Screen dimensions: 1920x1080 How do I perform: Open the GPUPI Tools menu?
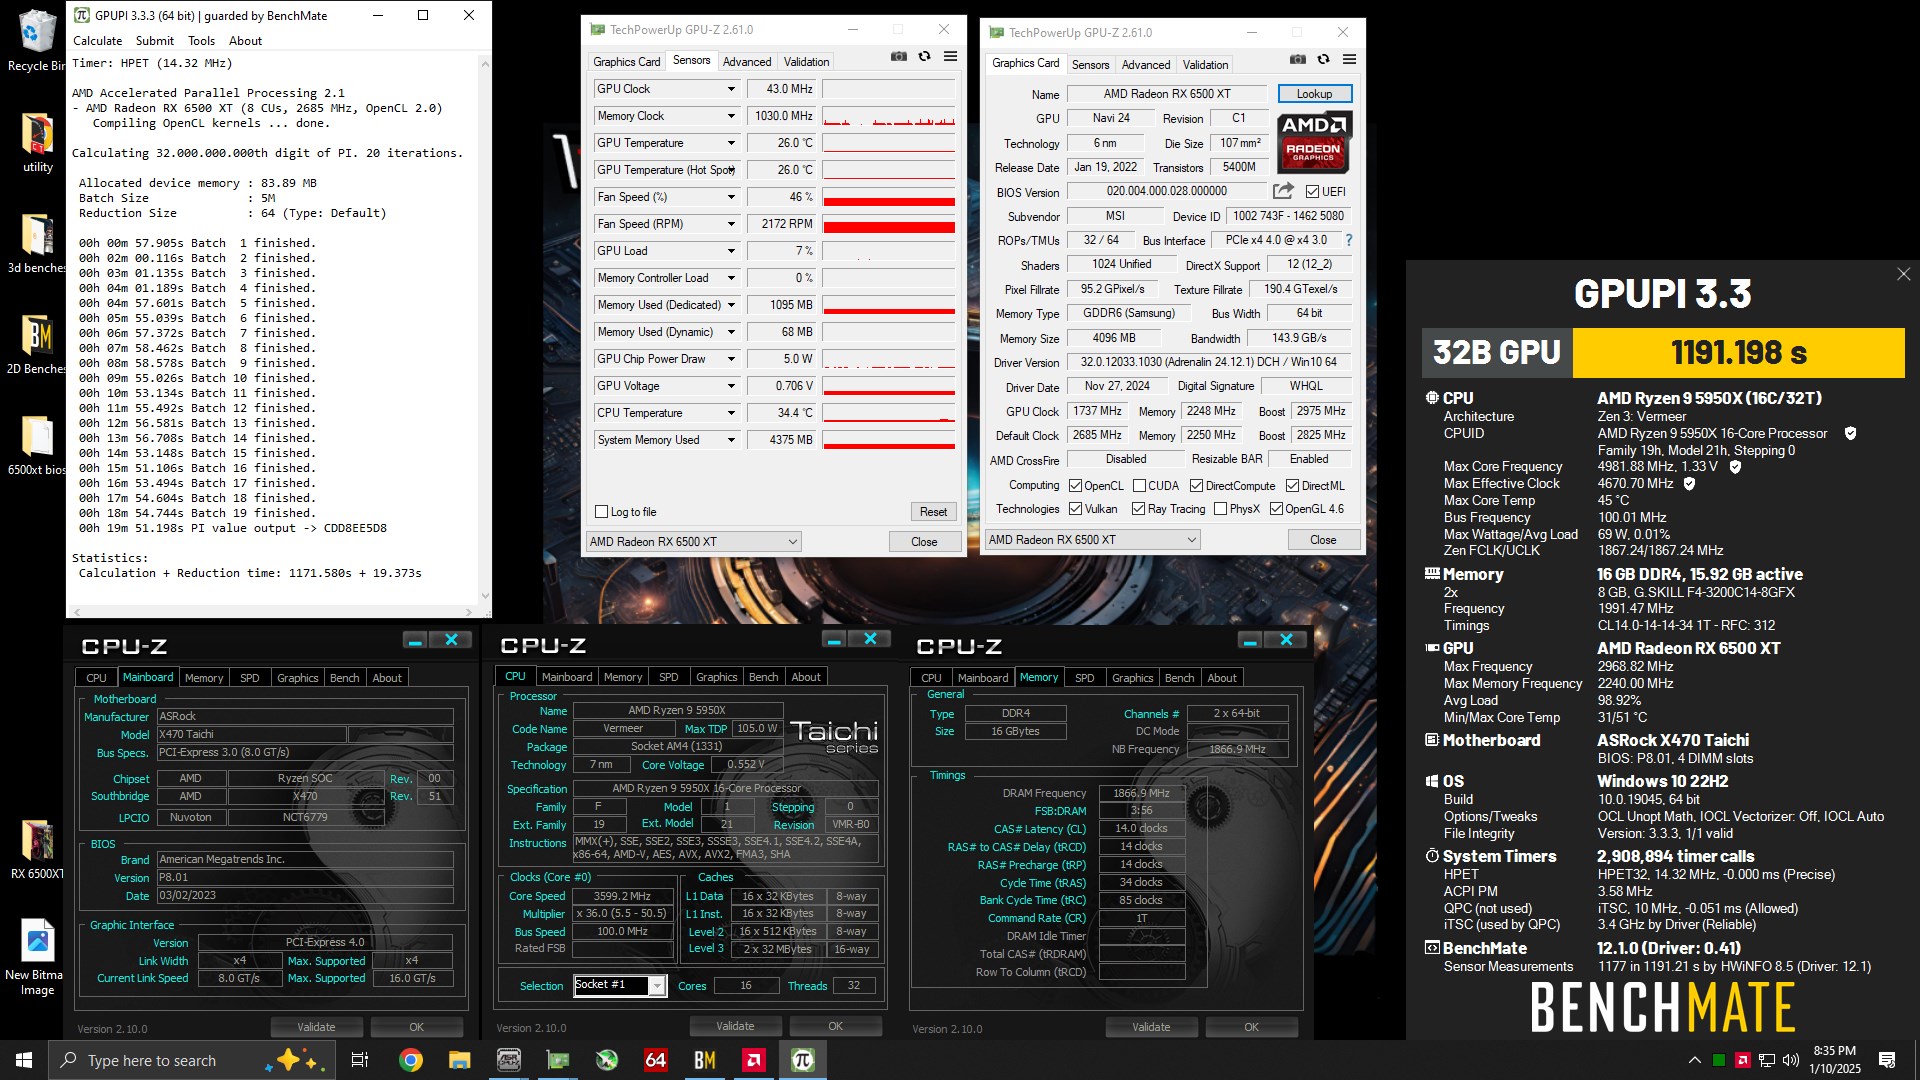click(x=201, y=41)
